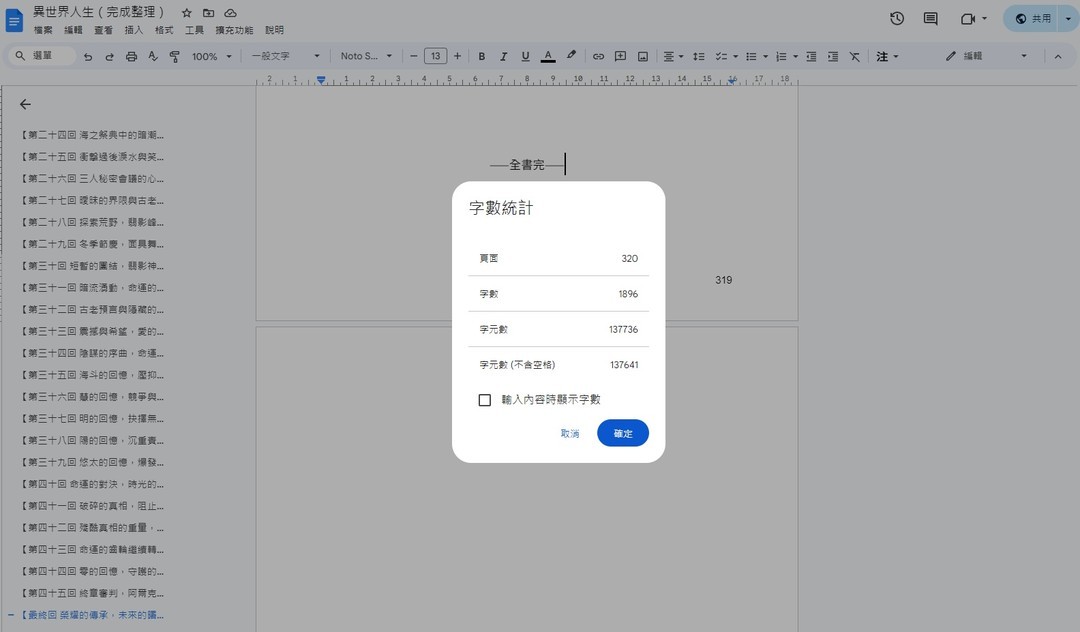Select the paint format roller
This screenshot has height=632, width=1080.
pyautogui.click(x=175, y=56)
